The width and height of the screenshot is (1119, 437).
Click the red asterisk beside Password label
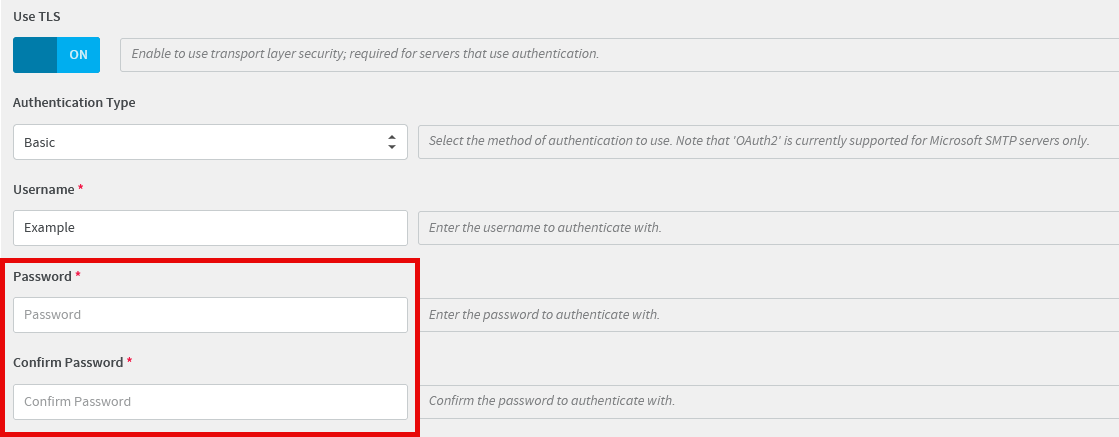click(x=78, y=275)
